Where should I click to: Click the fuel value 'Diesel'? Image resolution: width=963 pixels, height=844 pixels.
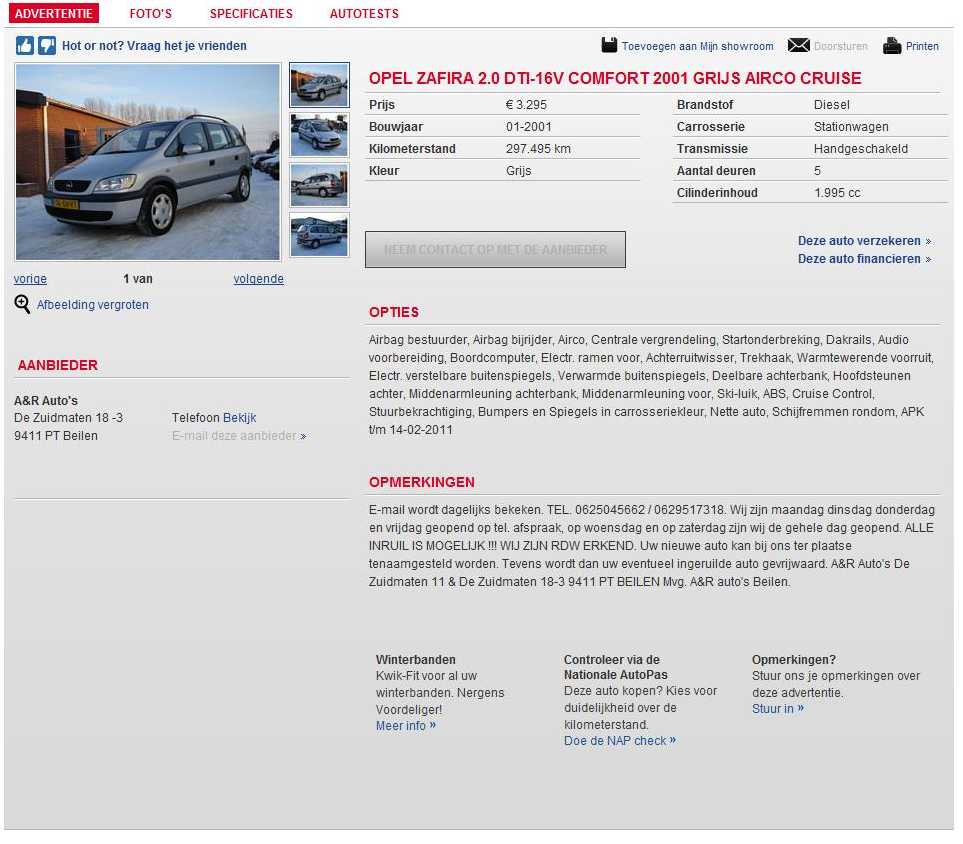click(832, 105)
